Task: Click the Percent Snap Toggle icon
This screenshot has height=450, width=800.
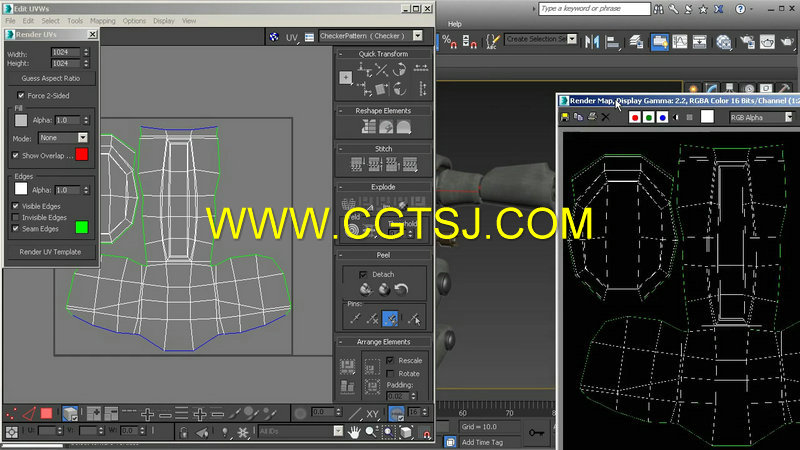Action: tap(449, 41)
